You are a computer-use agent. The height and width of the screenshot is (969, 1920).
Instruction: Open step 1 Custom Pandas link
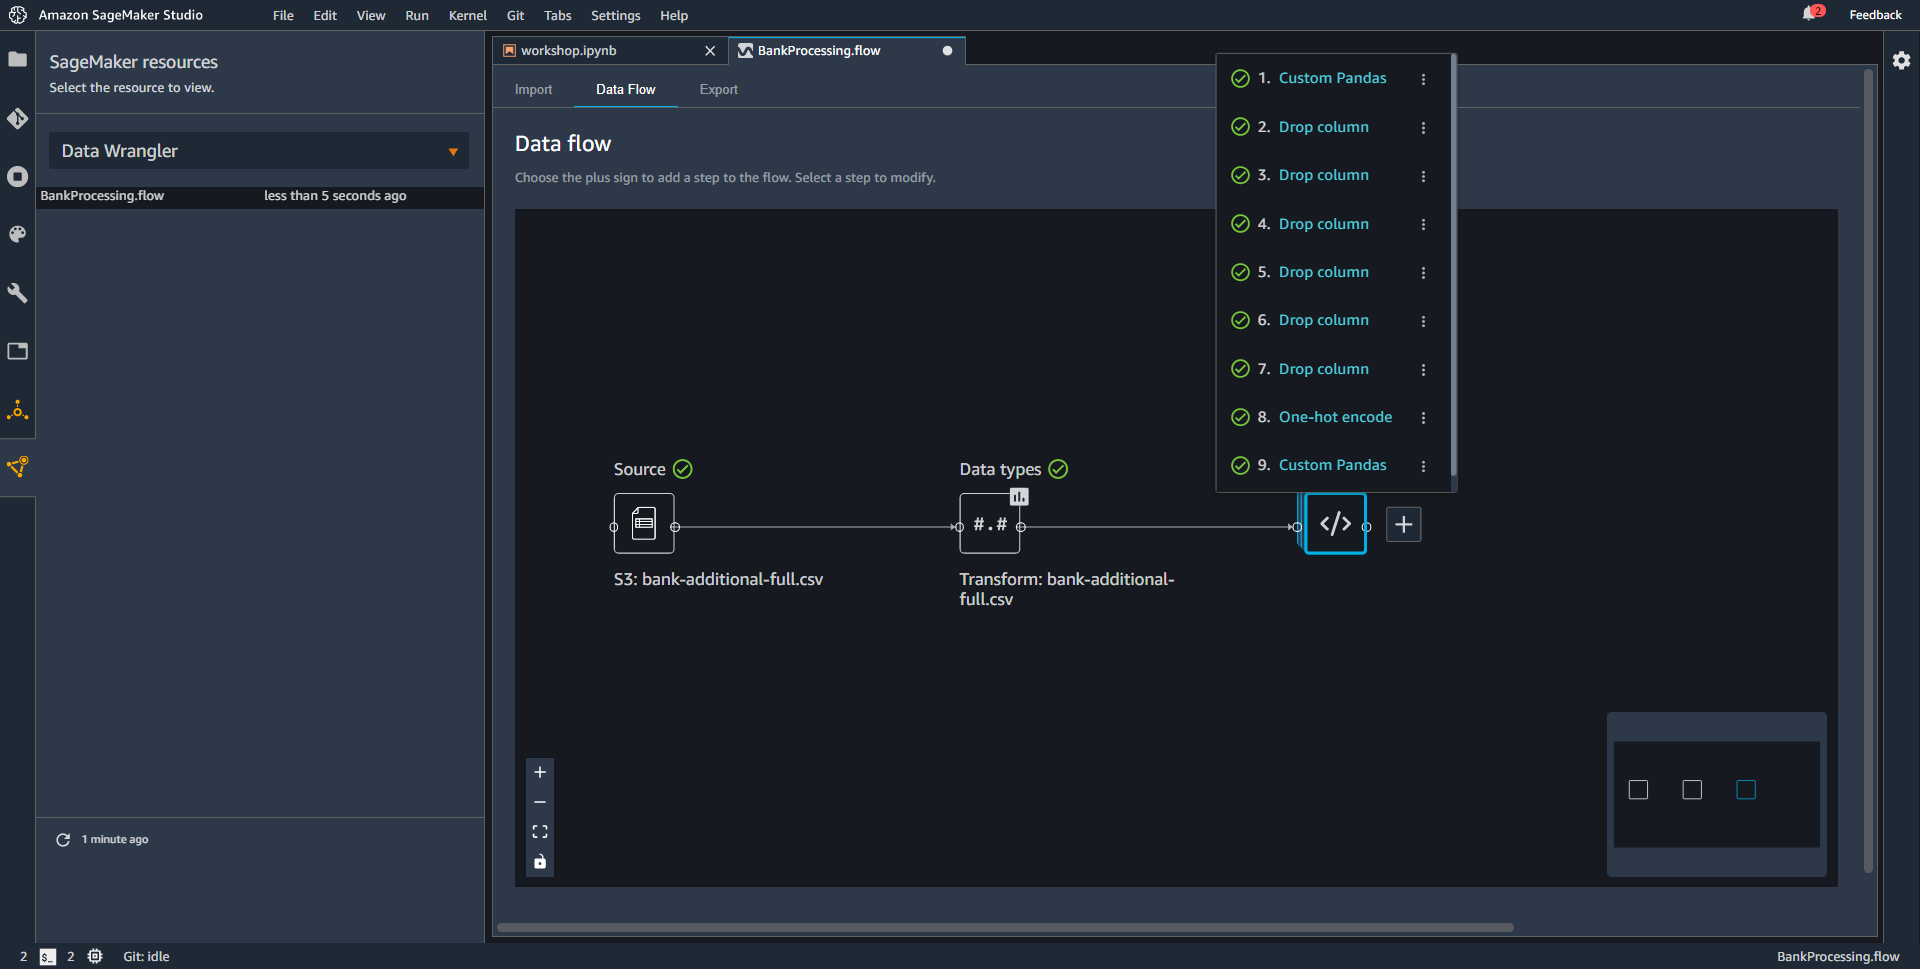tap(1332, 78)
